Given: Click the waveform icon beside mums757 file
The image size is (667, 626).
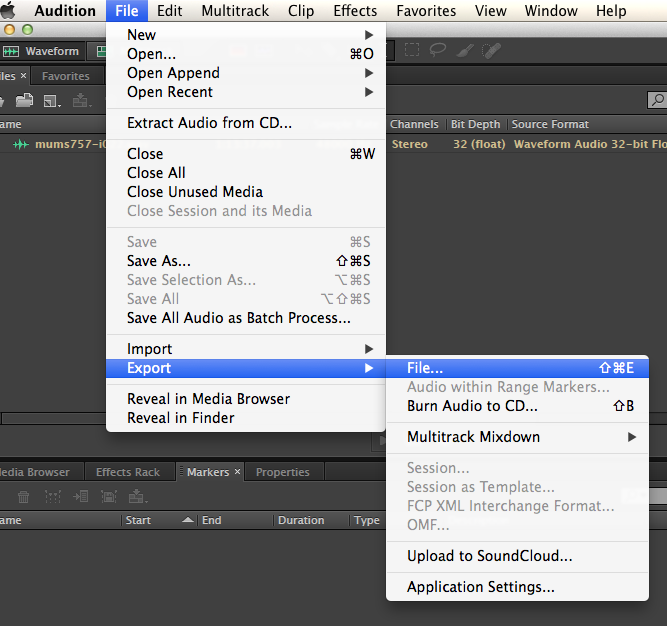Looking at the screenshot, I should 21,145.
